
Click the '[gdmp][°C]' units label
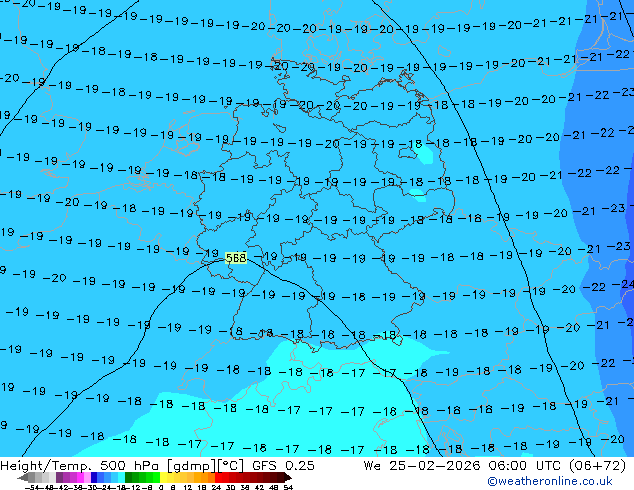pos(205,466)
